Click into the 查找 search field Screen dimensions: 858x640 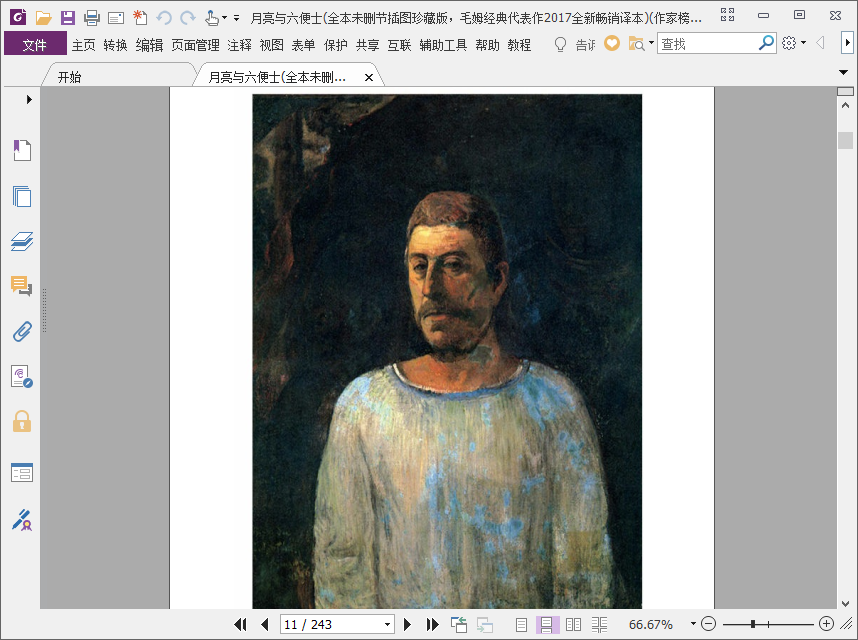point(708,43)
